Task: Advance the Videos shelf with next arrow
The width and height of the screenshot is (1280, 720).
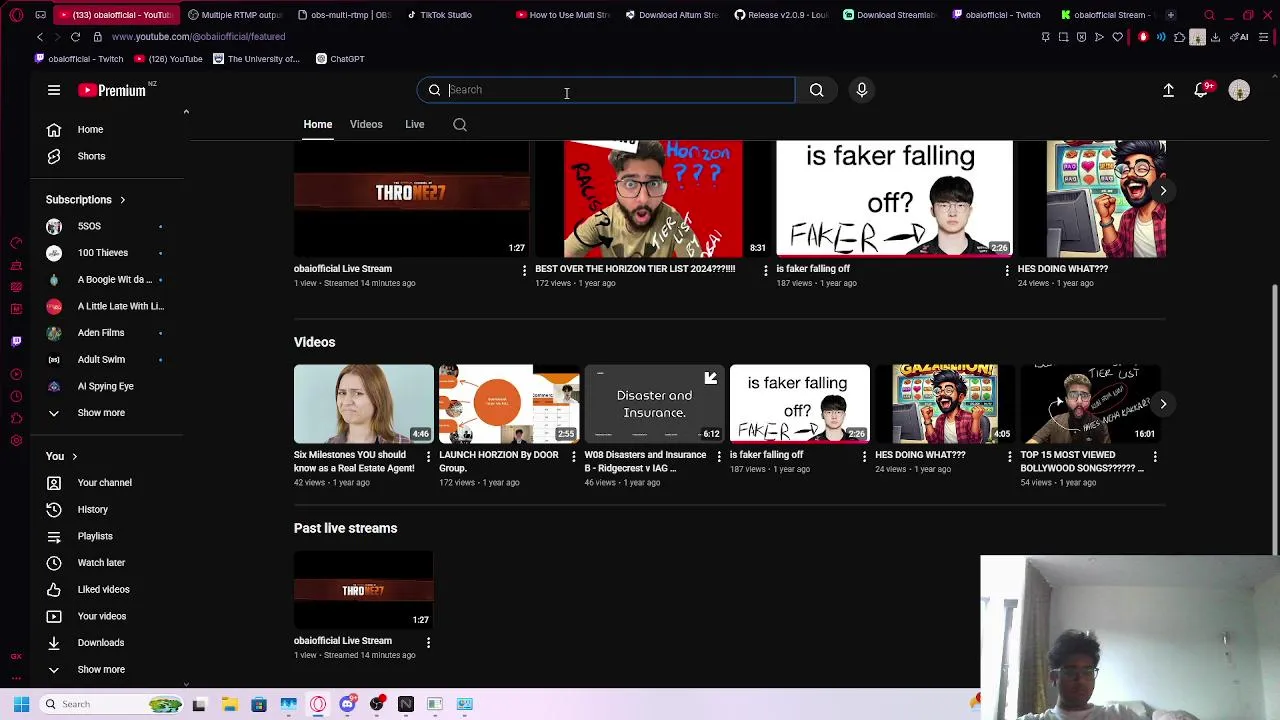Action: pos(1163,404)
